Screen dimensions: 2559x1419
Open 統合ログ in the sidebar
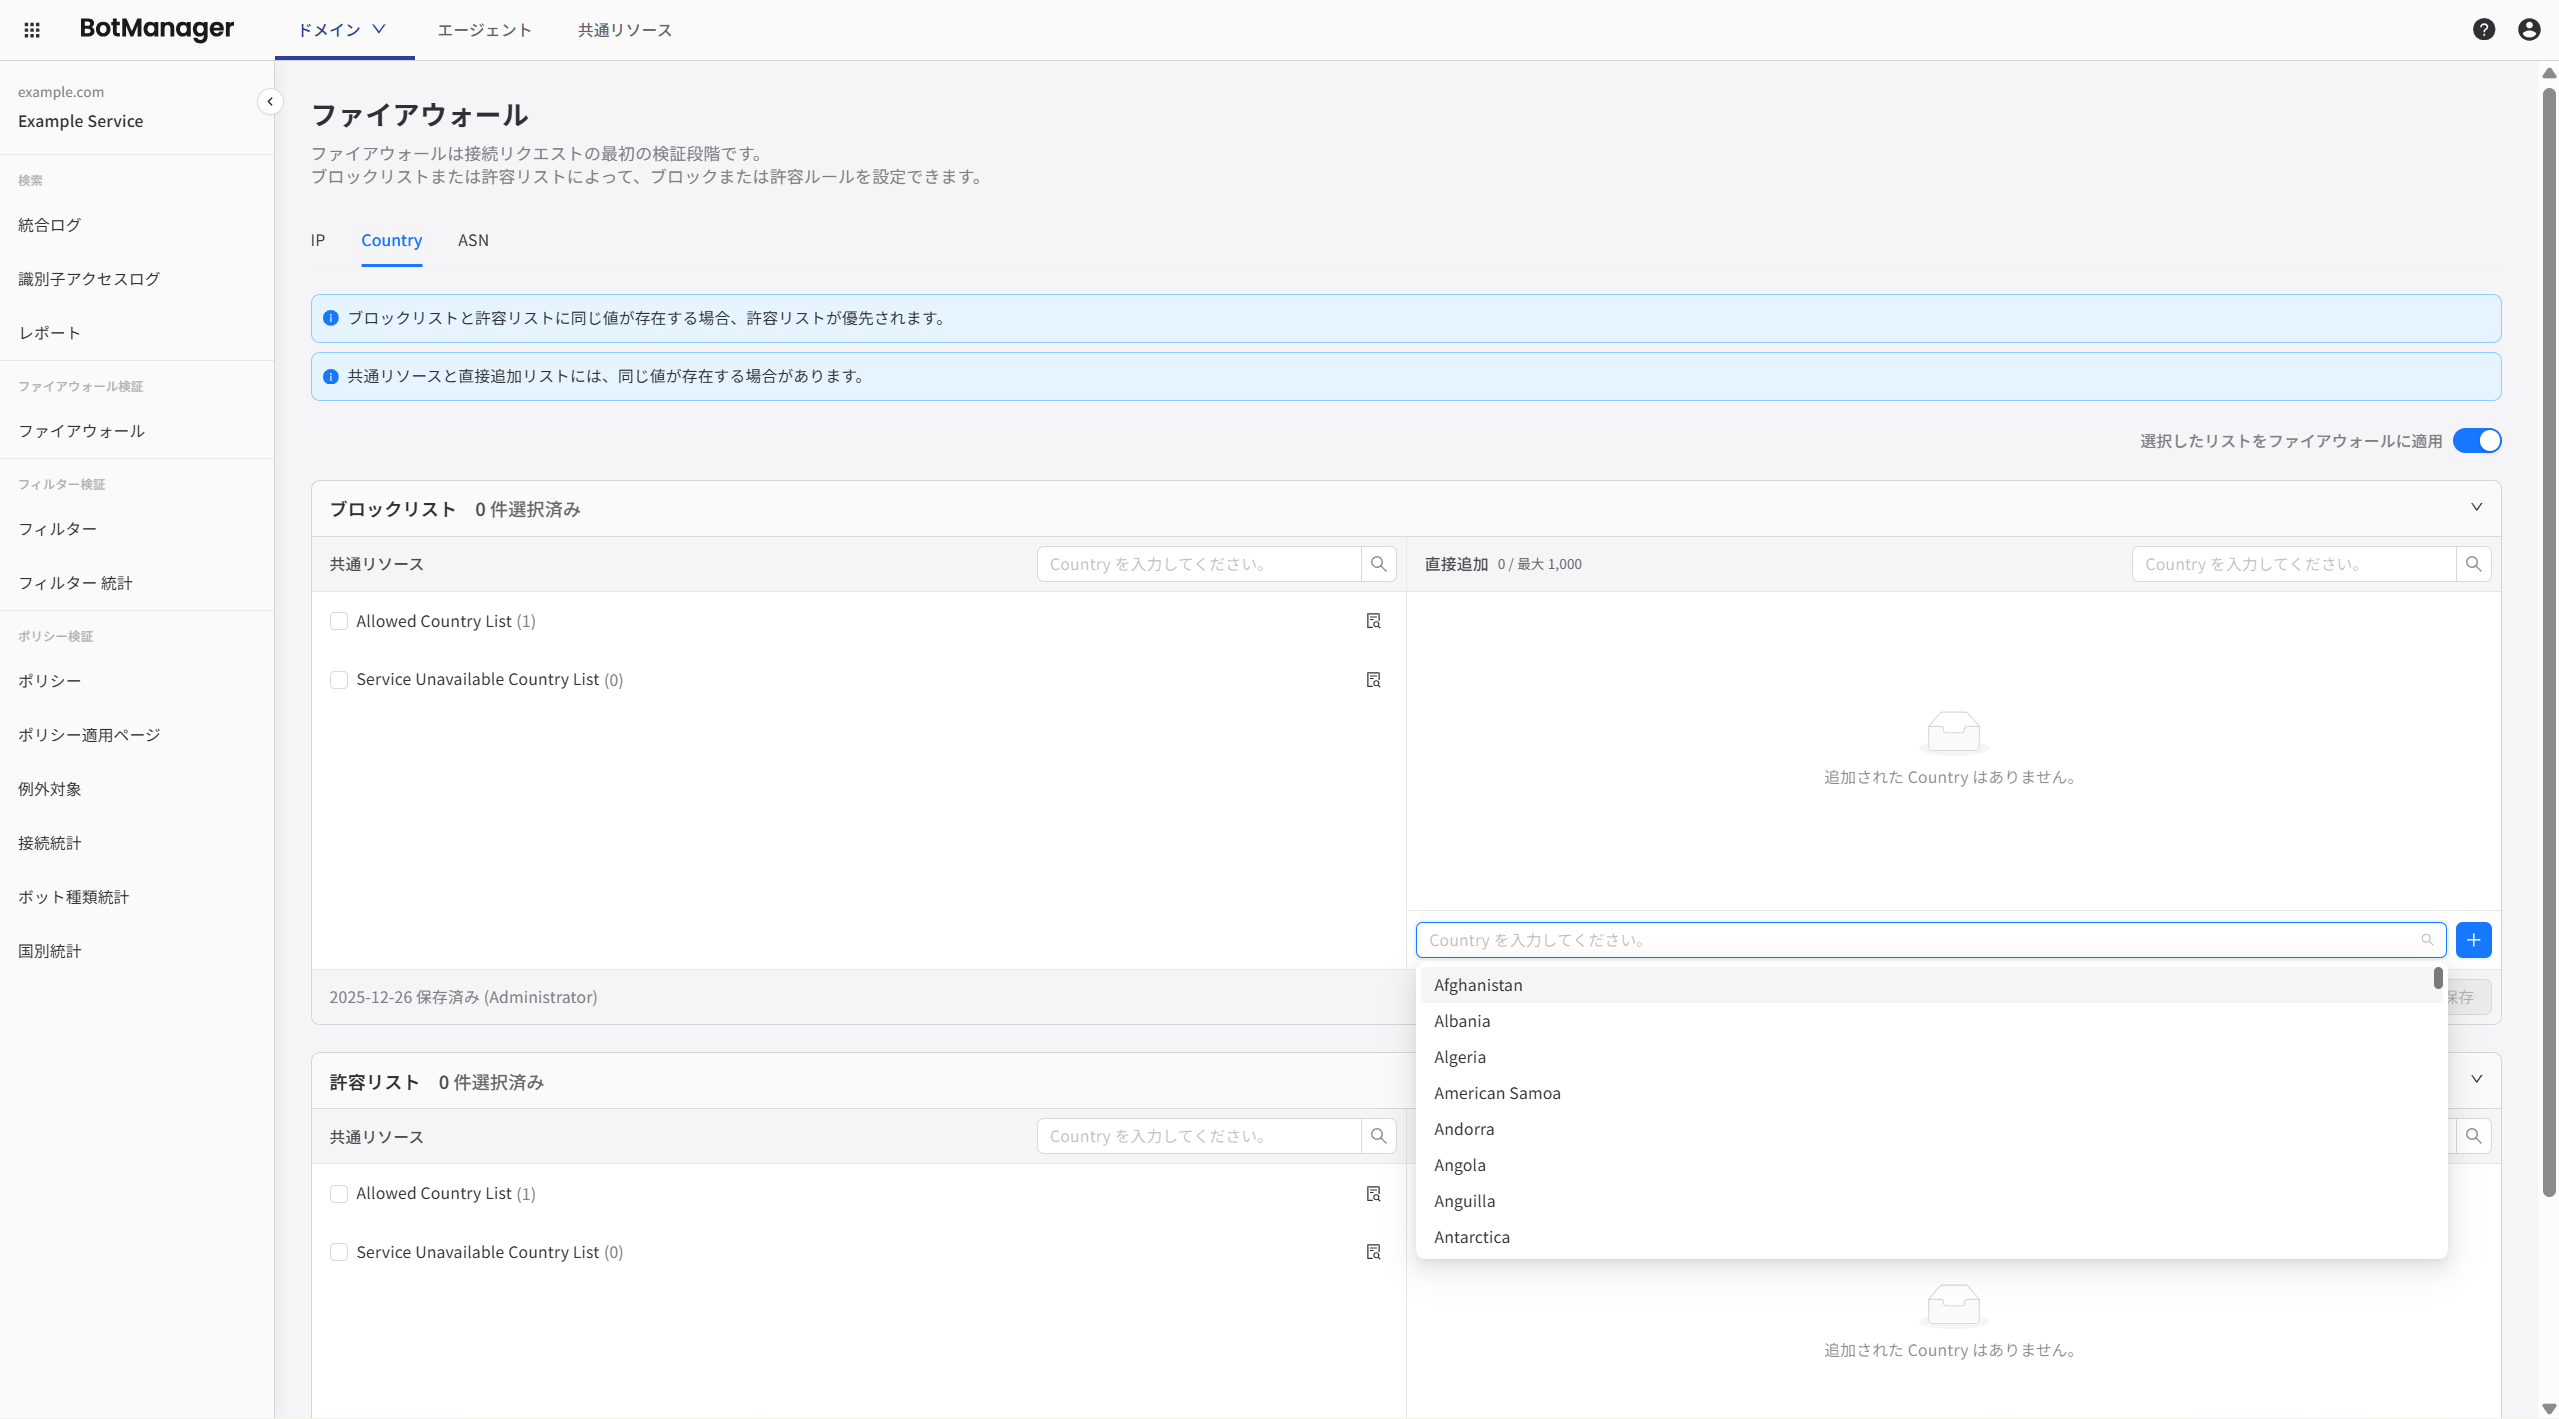coord(50,225)
